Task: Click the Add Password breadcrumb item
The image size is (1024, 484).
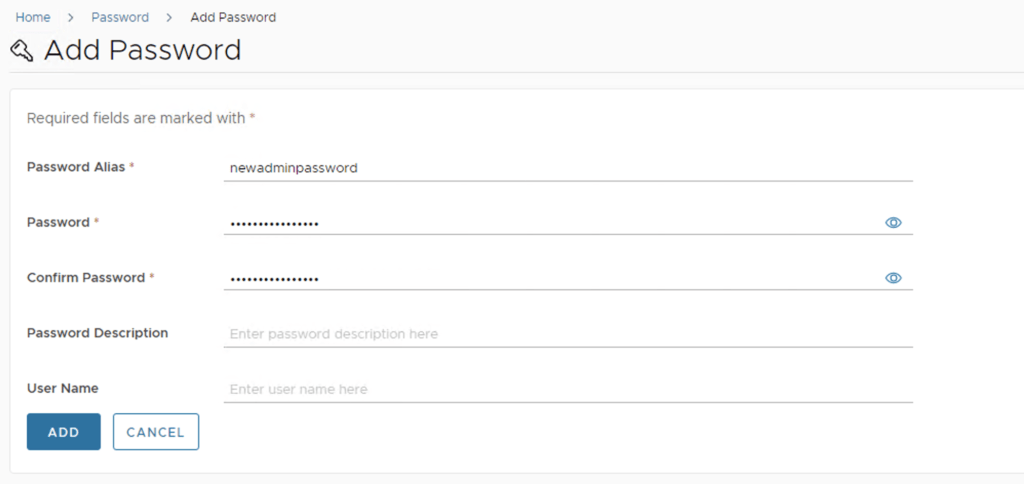Action: coord(233,17)
